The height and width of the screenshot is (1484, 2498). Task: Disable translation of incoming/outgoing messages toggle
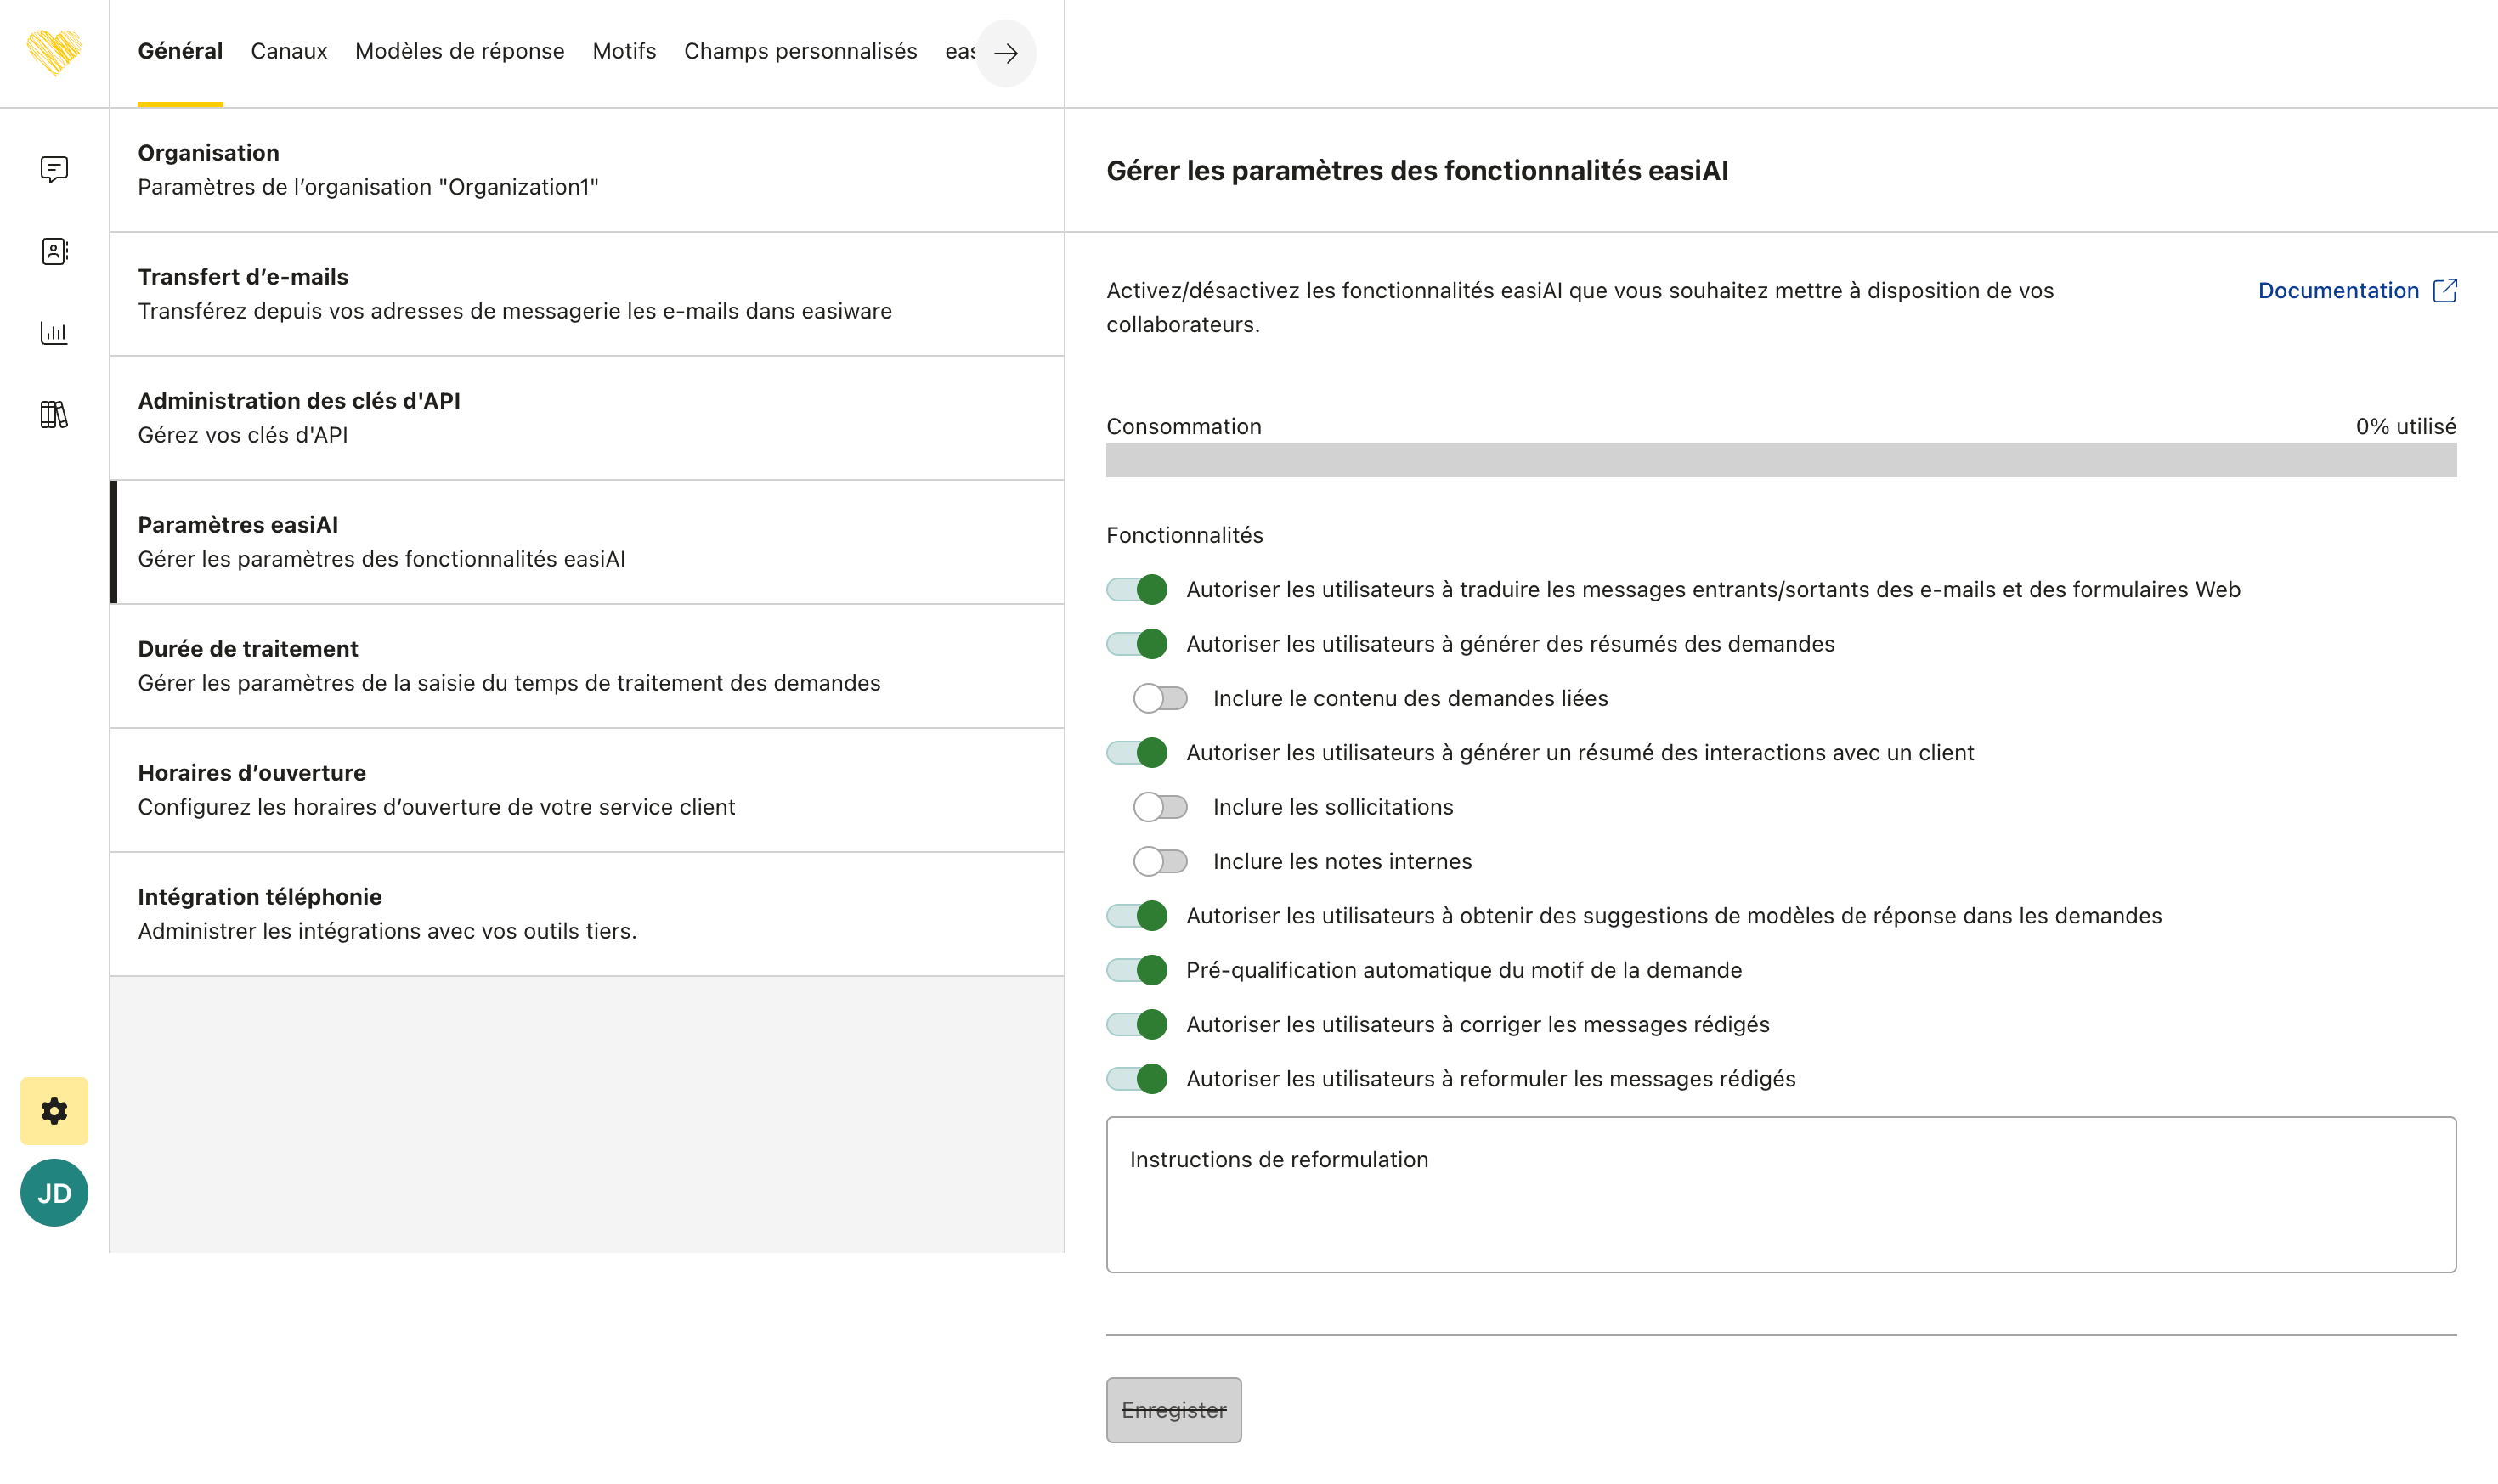click(1137, 590)
